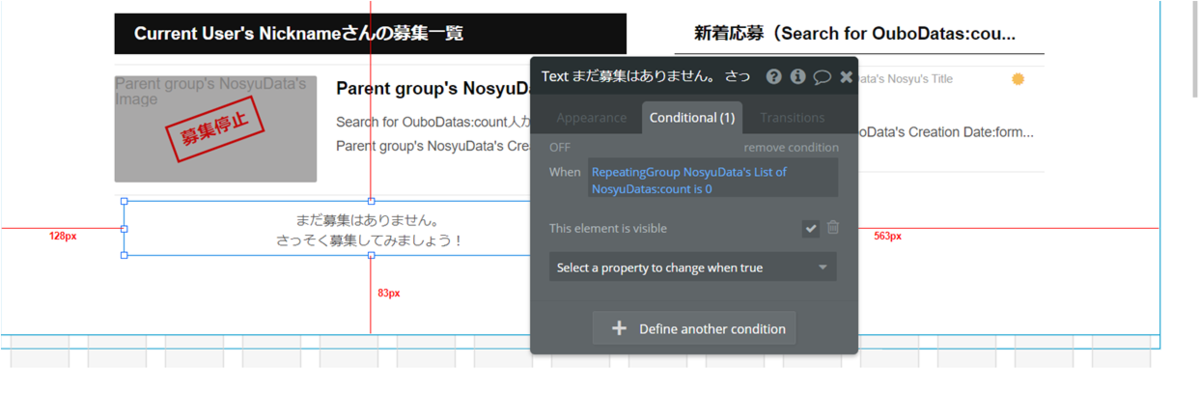Click the orange sun badge icon
This screenshot has width=1200, height=394.
pyautogui.click(x=1018, y=79)
